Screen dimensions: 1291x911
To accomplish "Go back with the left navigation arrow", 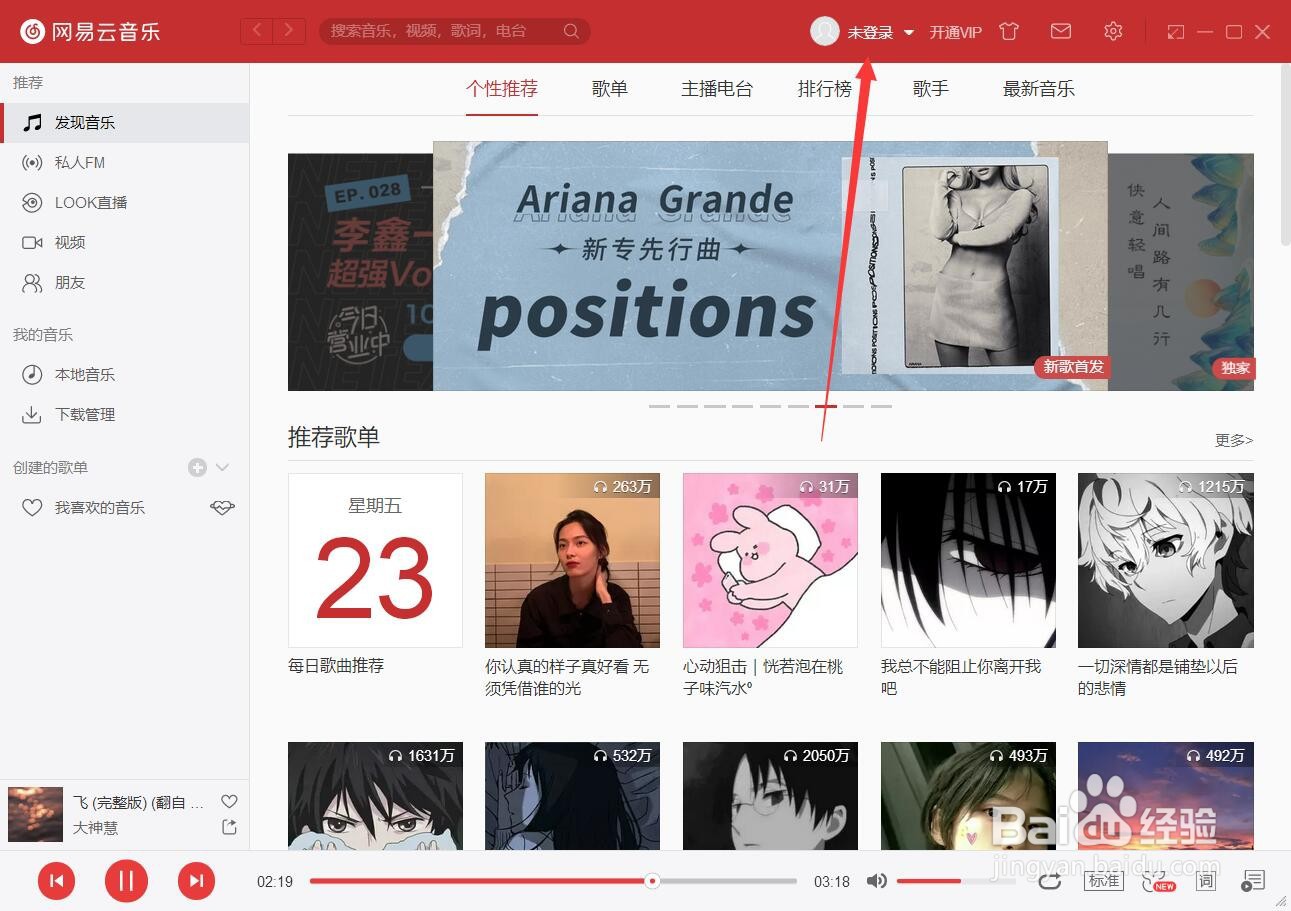I will pyautogui.click(x=256, y=31).
